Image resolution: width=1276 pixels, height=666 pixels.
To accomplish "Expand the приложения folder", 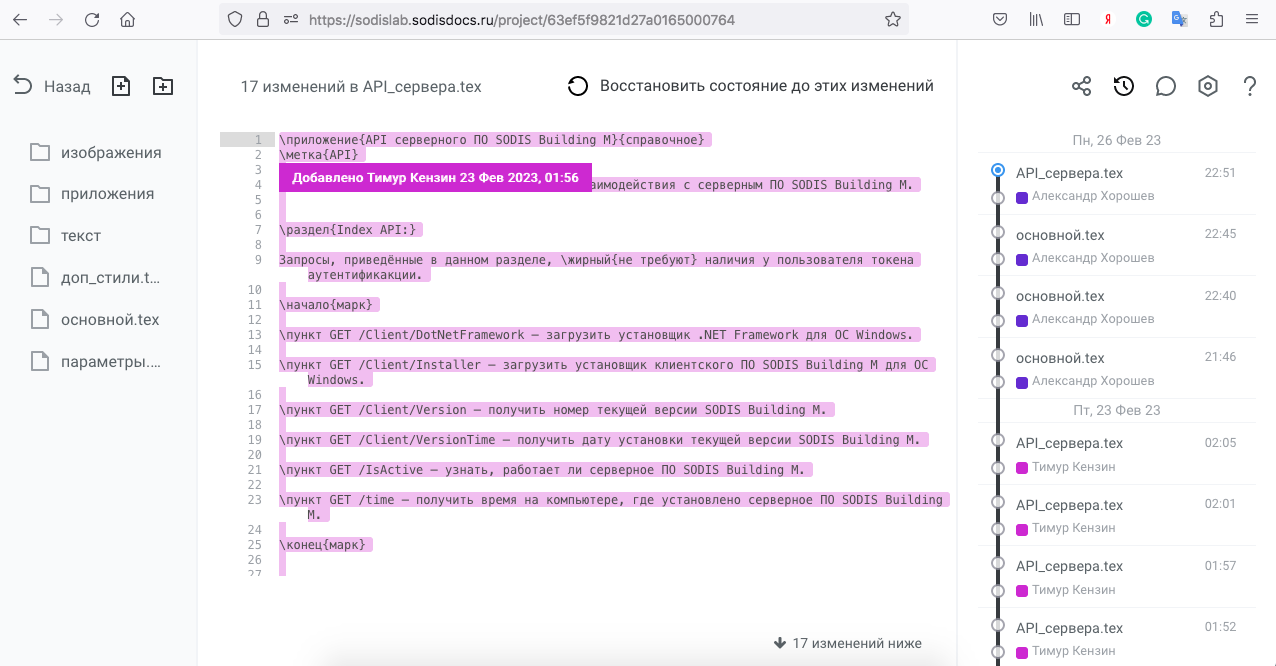I will point(104,194).
